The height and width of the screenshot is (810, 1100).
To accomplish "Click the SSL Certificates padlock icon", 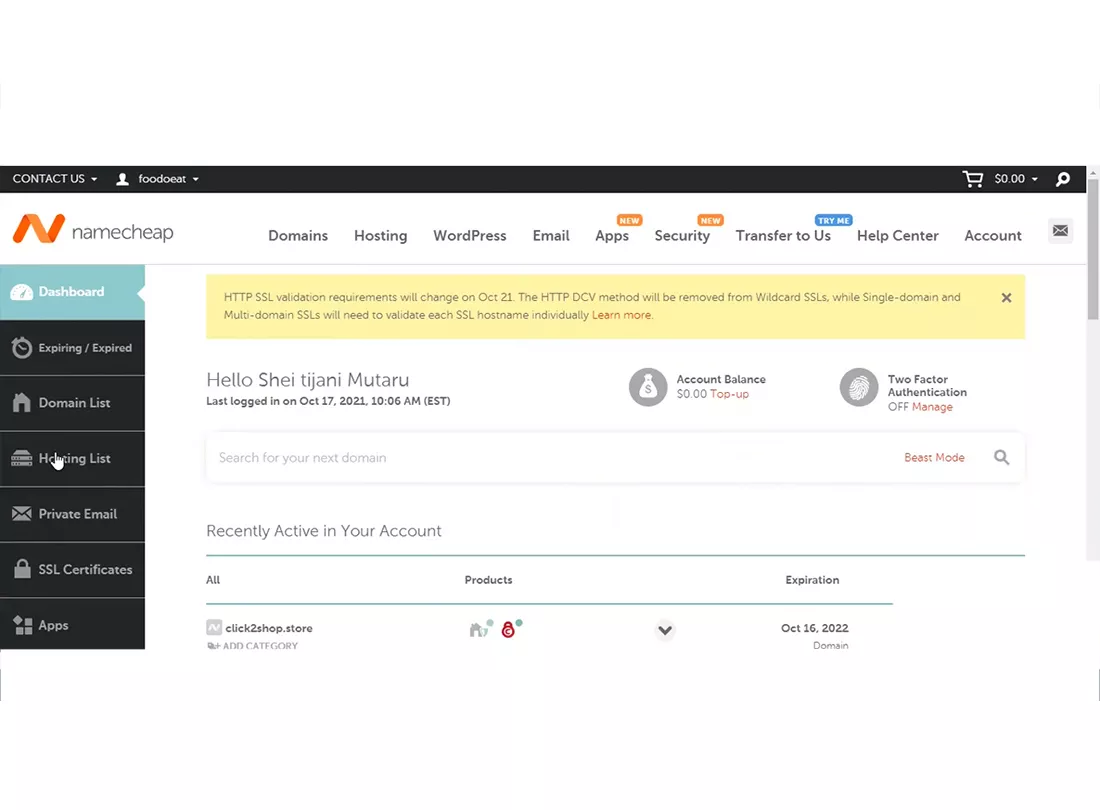I will tap(22, 569).
